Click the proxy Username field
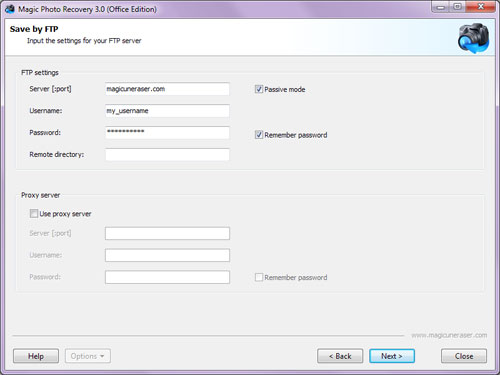The width and height of the screenshot is (500, 375). point(167,255)
